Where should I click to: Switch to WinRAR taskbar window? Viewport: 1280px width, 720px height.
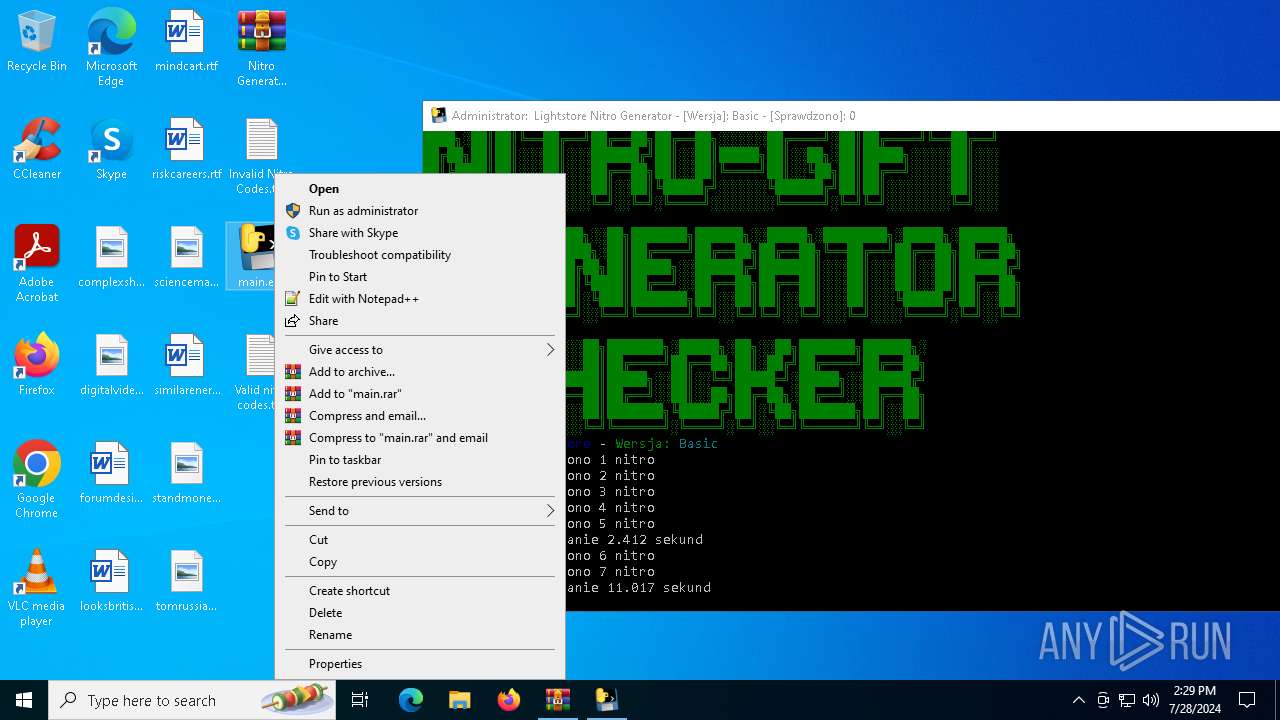[557, 700]
